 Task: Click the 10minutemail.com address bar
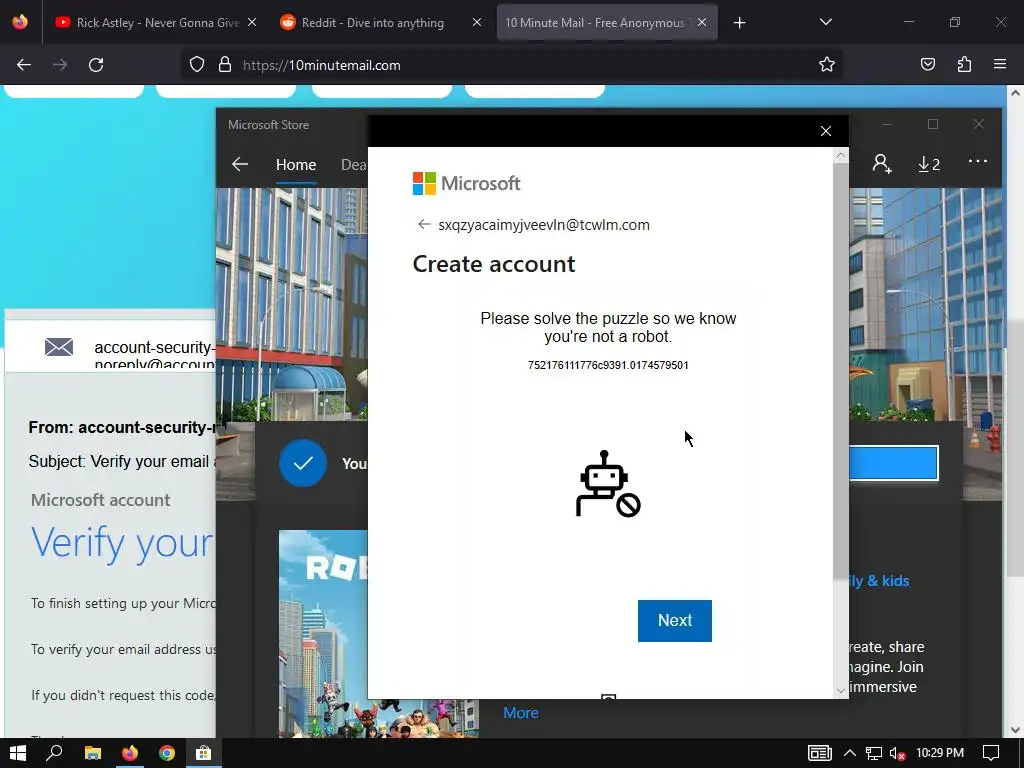(x=511, y=65)
